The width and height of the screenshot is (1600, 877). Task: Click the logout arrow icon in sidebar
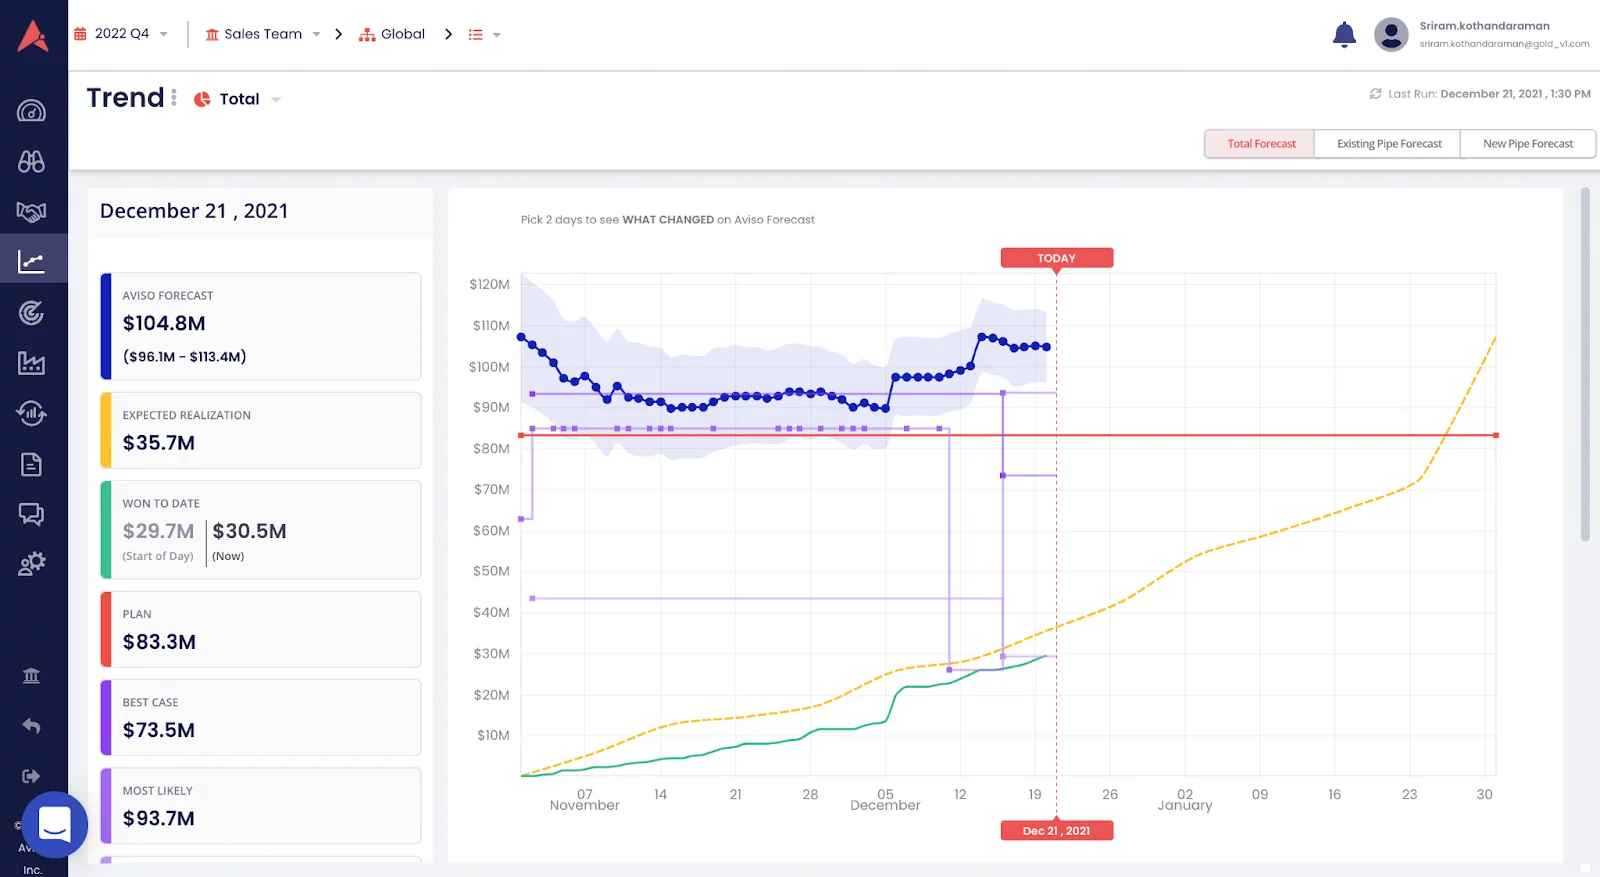click(x=31, y=776)
